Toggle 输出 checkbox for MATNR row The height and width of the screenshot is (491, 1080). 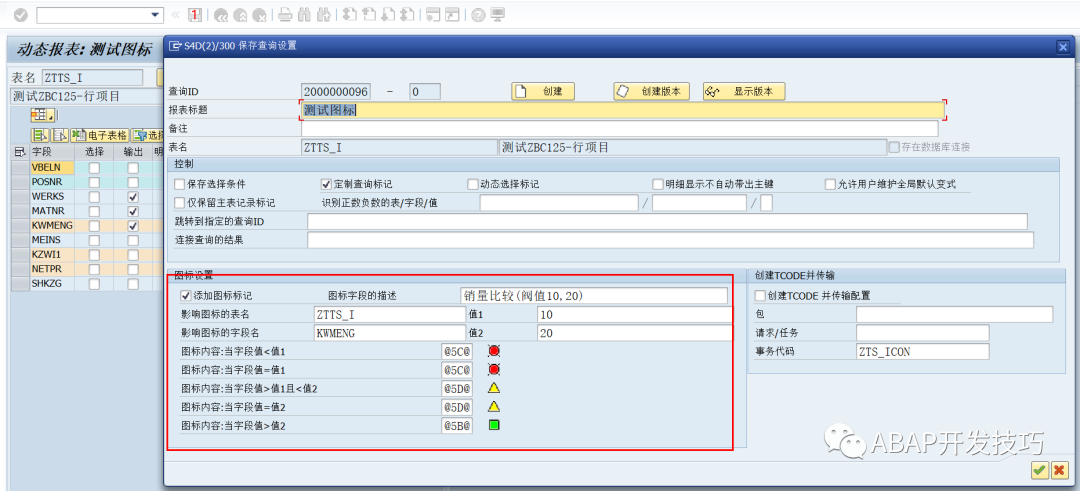133,211
